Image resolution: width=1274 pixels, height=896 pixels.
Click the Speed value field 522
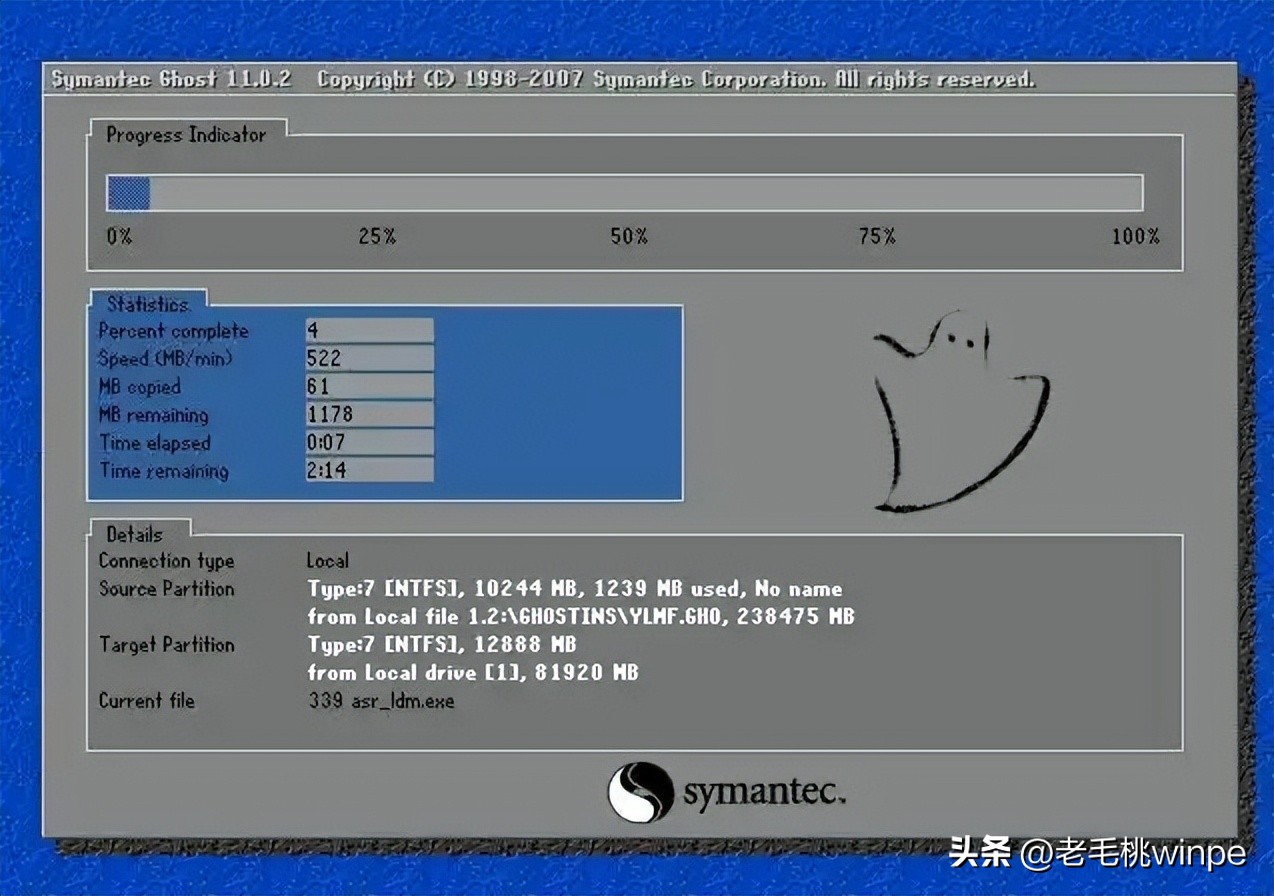point(370,358)
